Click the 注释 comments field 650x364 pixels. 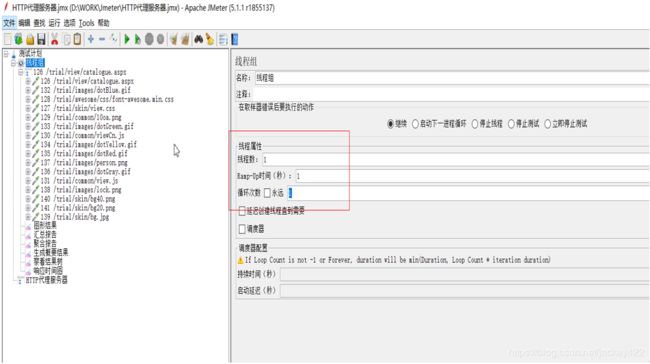click(452, 95)
